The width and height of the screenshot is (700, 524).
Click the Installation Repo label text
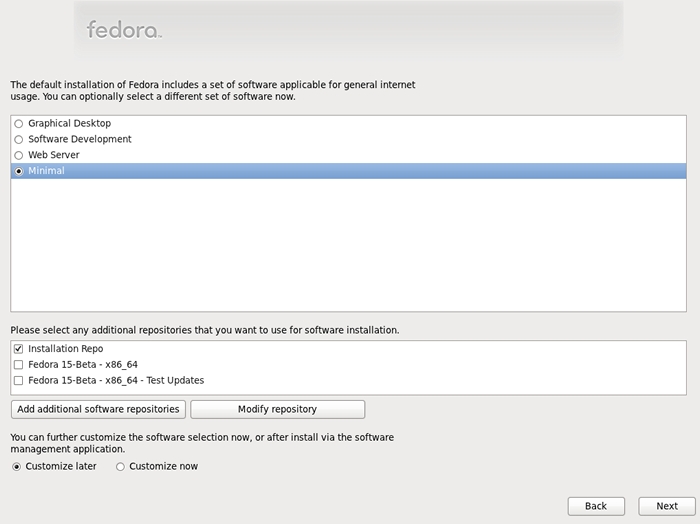pyautogui.click(x=66, y=349)
